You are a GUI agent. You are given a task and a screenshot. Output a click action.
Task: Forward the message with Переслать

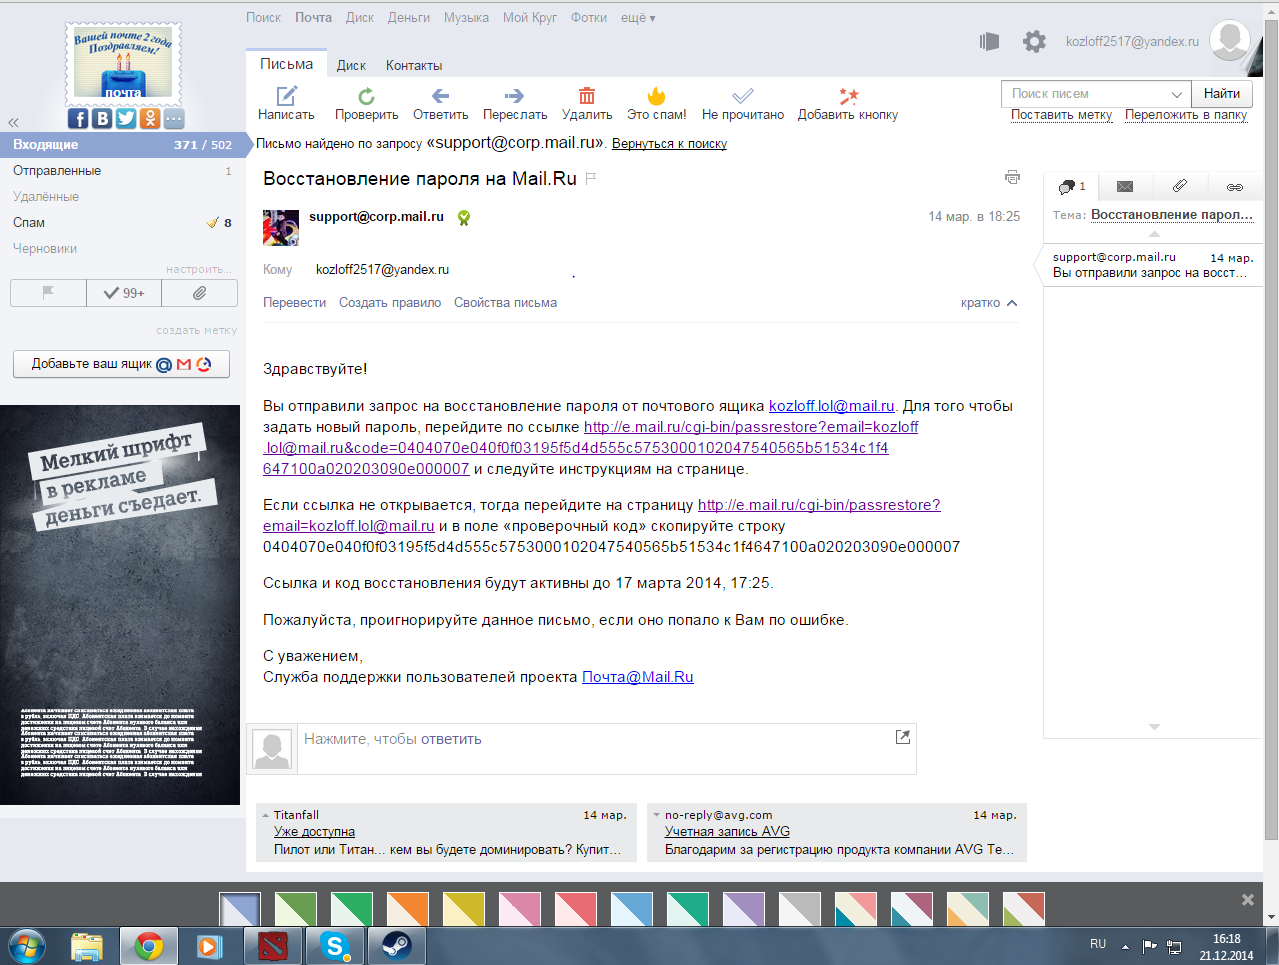coord(515,104)
